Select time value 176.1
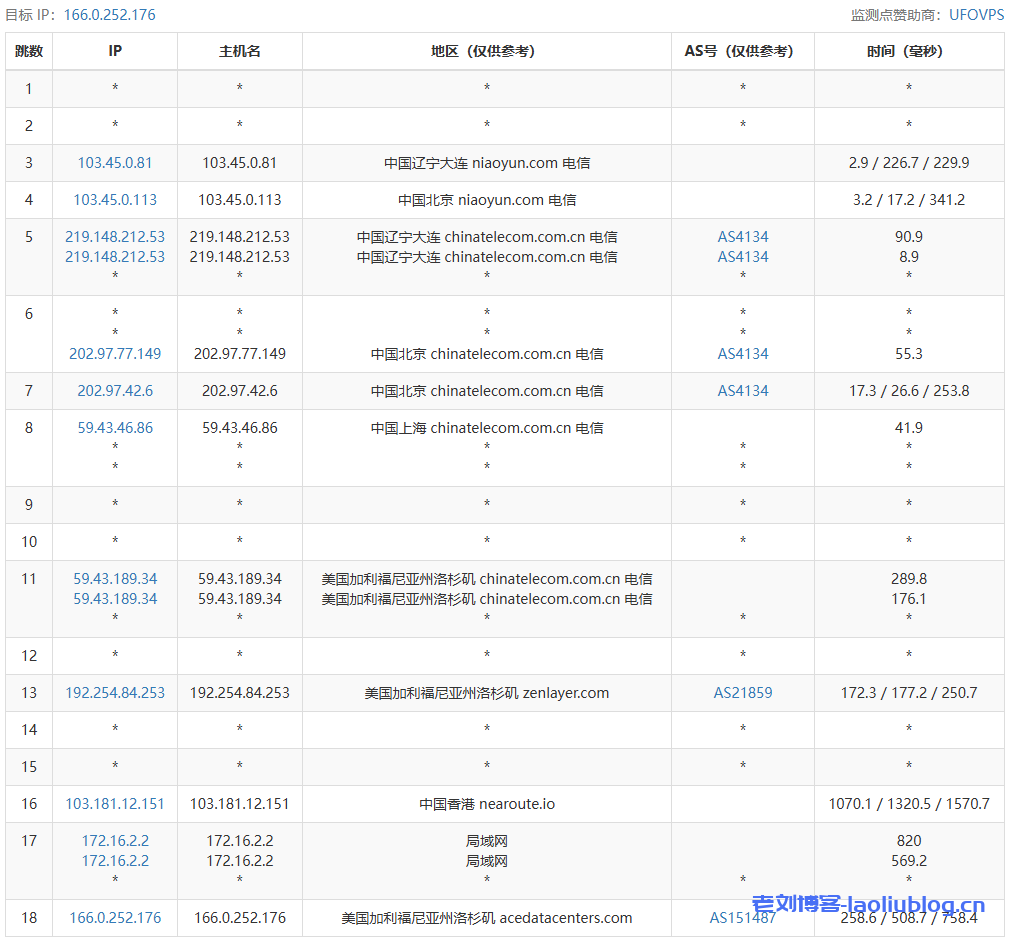1011x942 pixels. pyautogui.click(x=909, y=599)
